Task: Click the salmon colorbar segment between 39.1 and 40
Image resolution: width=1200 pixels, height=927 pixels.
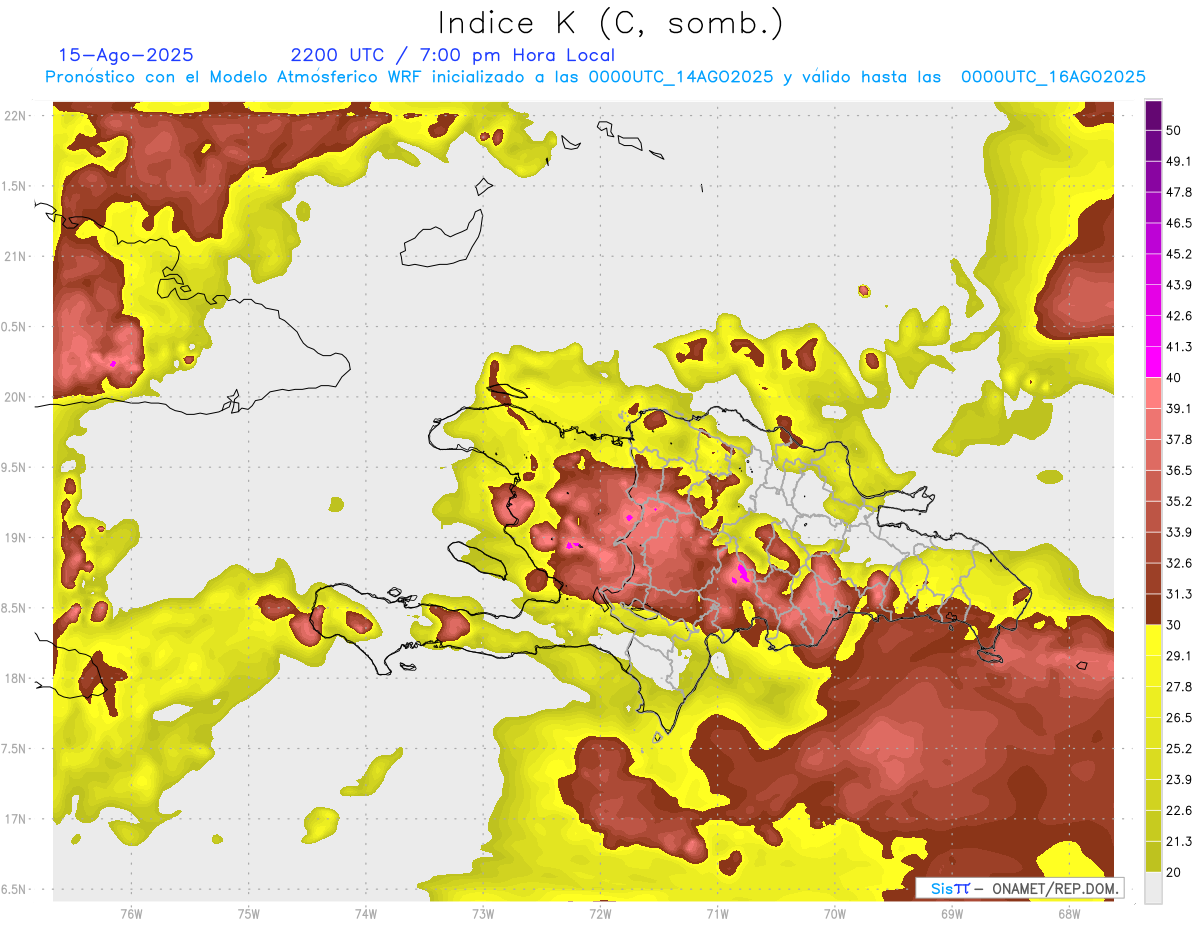Action: pyautogui.click(x=1153, y=393)
